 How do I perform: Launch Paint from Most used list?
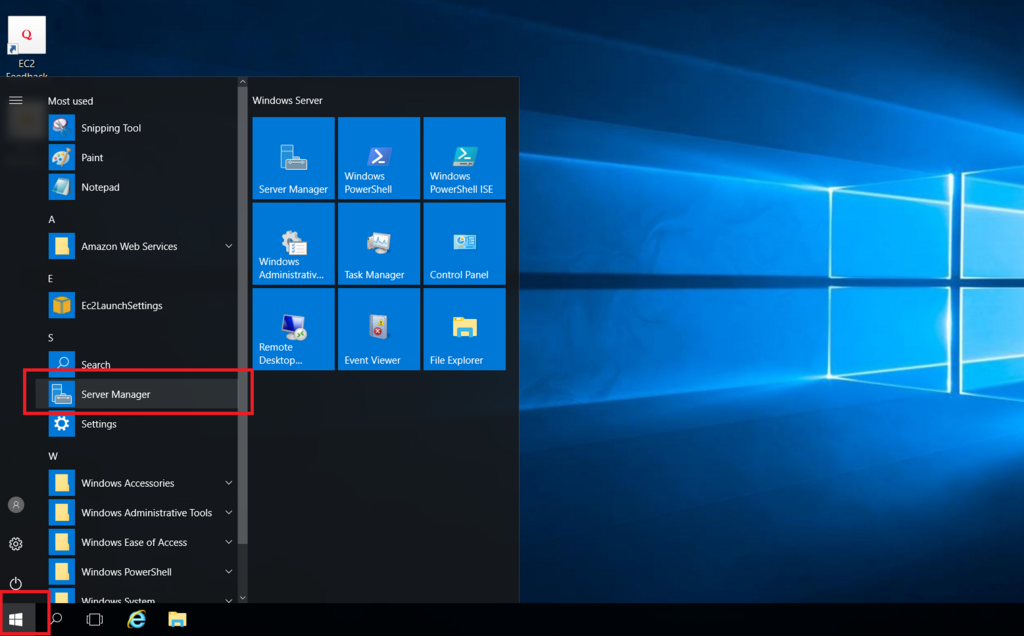pos(136,157)
